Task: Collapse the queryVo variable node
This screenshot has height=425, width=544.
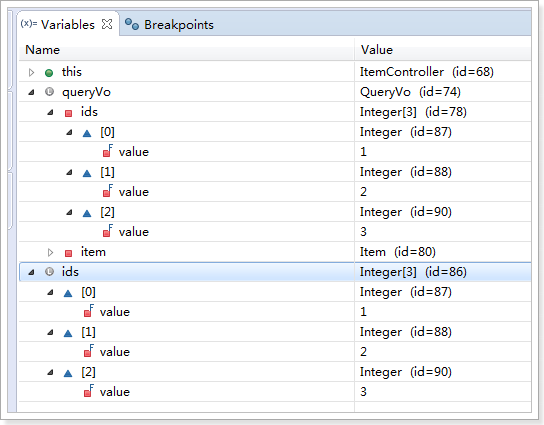Action: [31, 92]
